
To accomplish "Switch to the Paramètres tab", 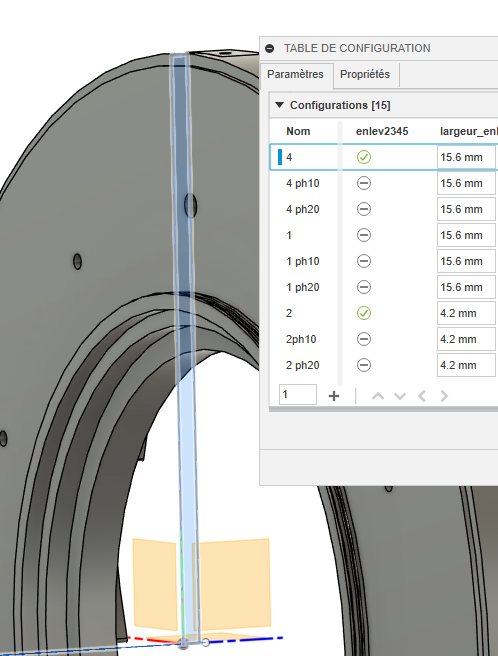I will [x=295, y=74].
